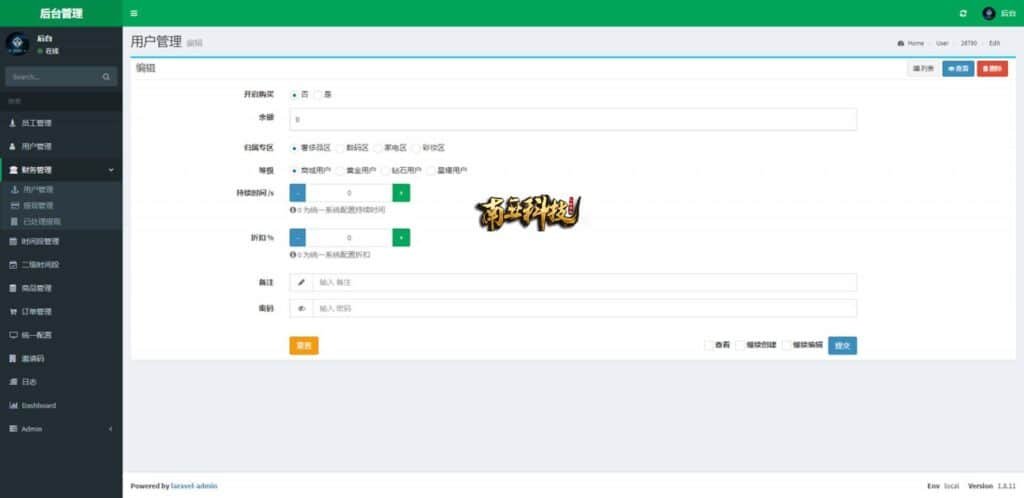
Task: Check the 继续编辑 checkbox
Action: 788,345
